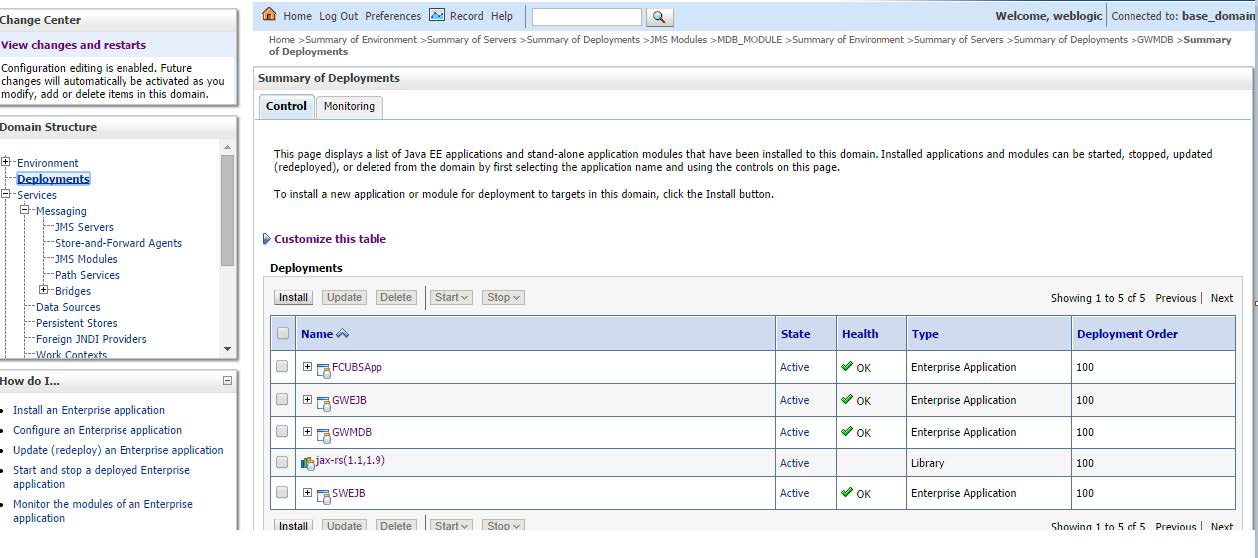The height and width of the screenshot is (558, 1258).
Task: Select Deployments in Domain Structure tree
Action: pos(53,179)
